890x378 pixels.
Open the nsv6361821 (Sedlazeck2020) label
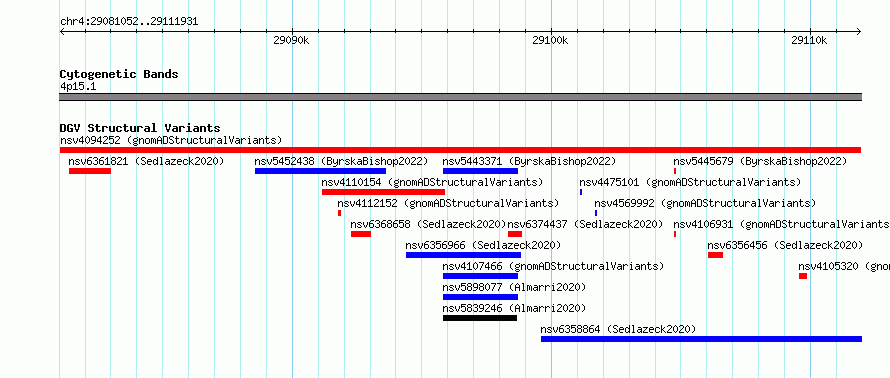[146, 161]
